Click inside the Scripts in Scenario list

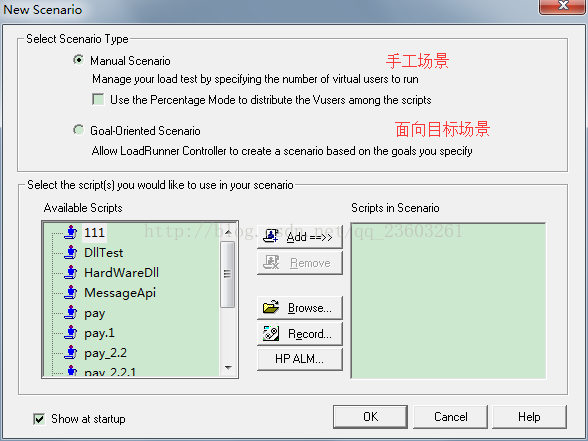click(x=448, y=301)
